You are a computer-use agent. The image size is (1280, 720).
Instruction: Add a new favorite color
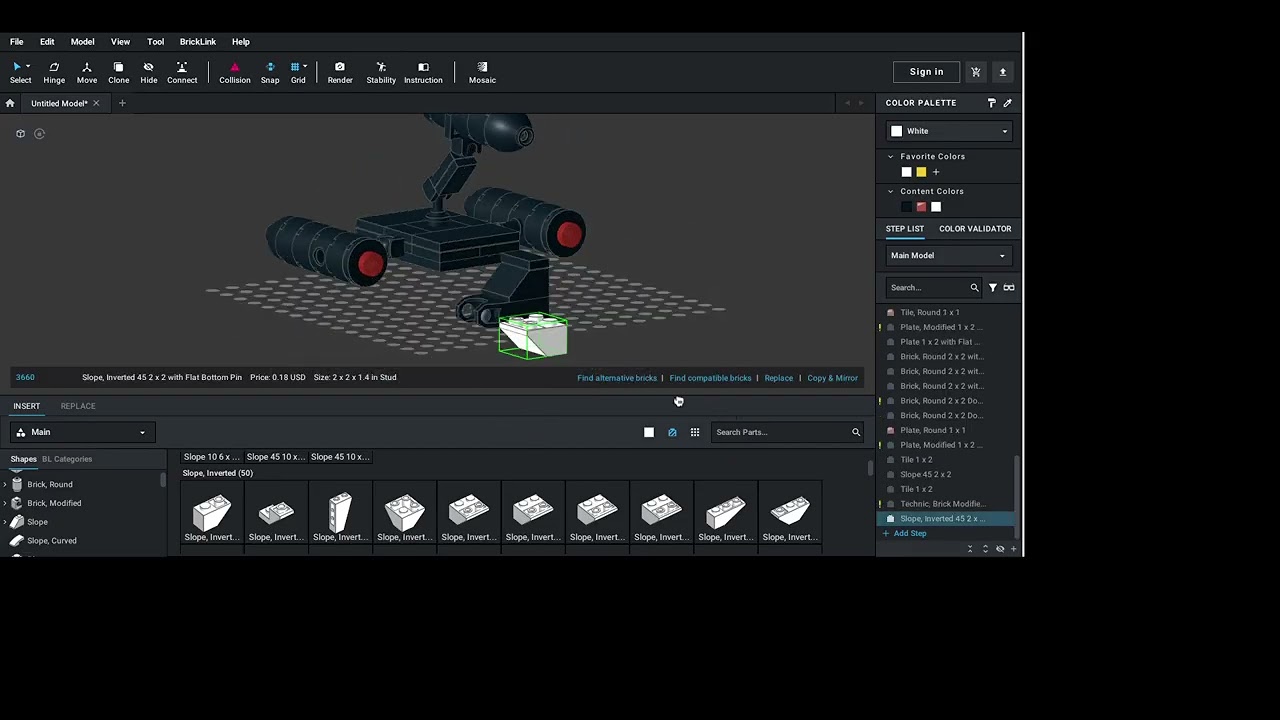[936, 172]
